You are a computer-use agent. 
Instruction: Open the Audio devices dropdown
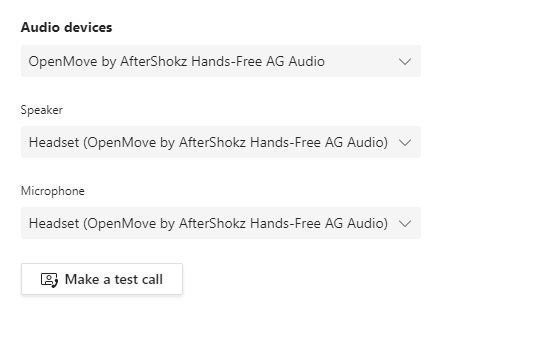(221, 61)
